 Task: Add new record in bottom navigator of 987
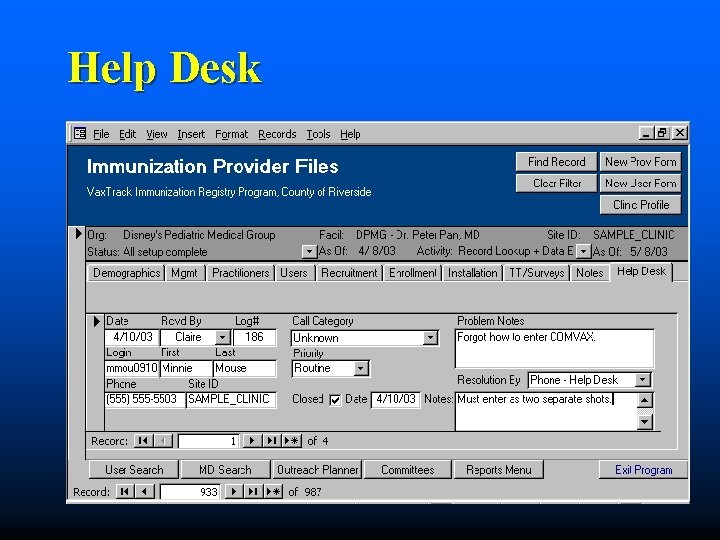tap(273, 492)
